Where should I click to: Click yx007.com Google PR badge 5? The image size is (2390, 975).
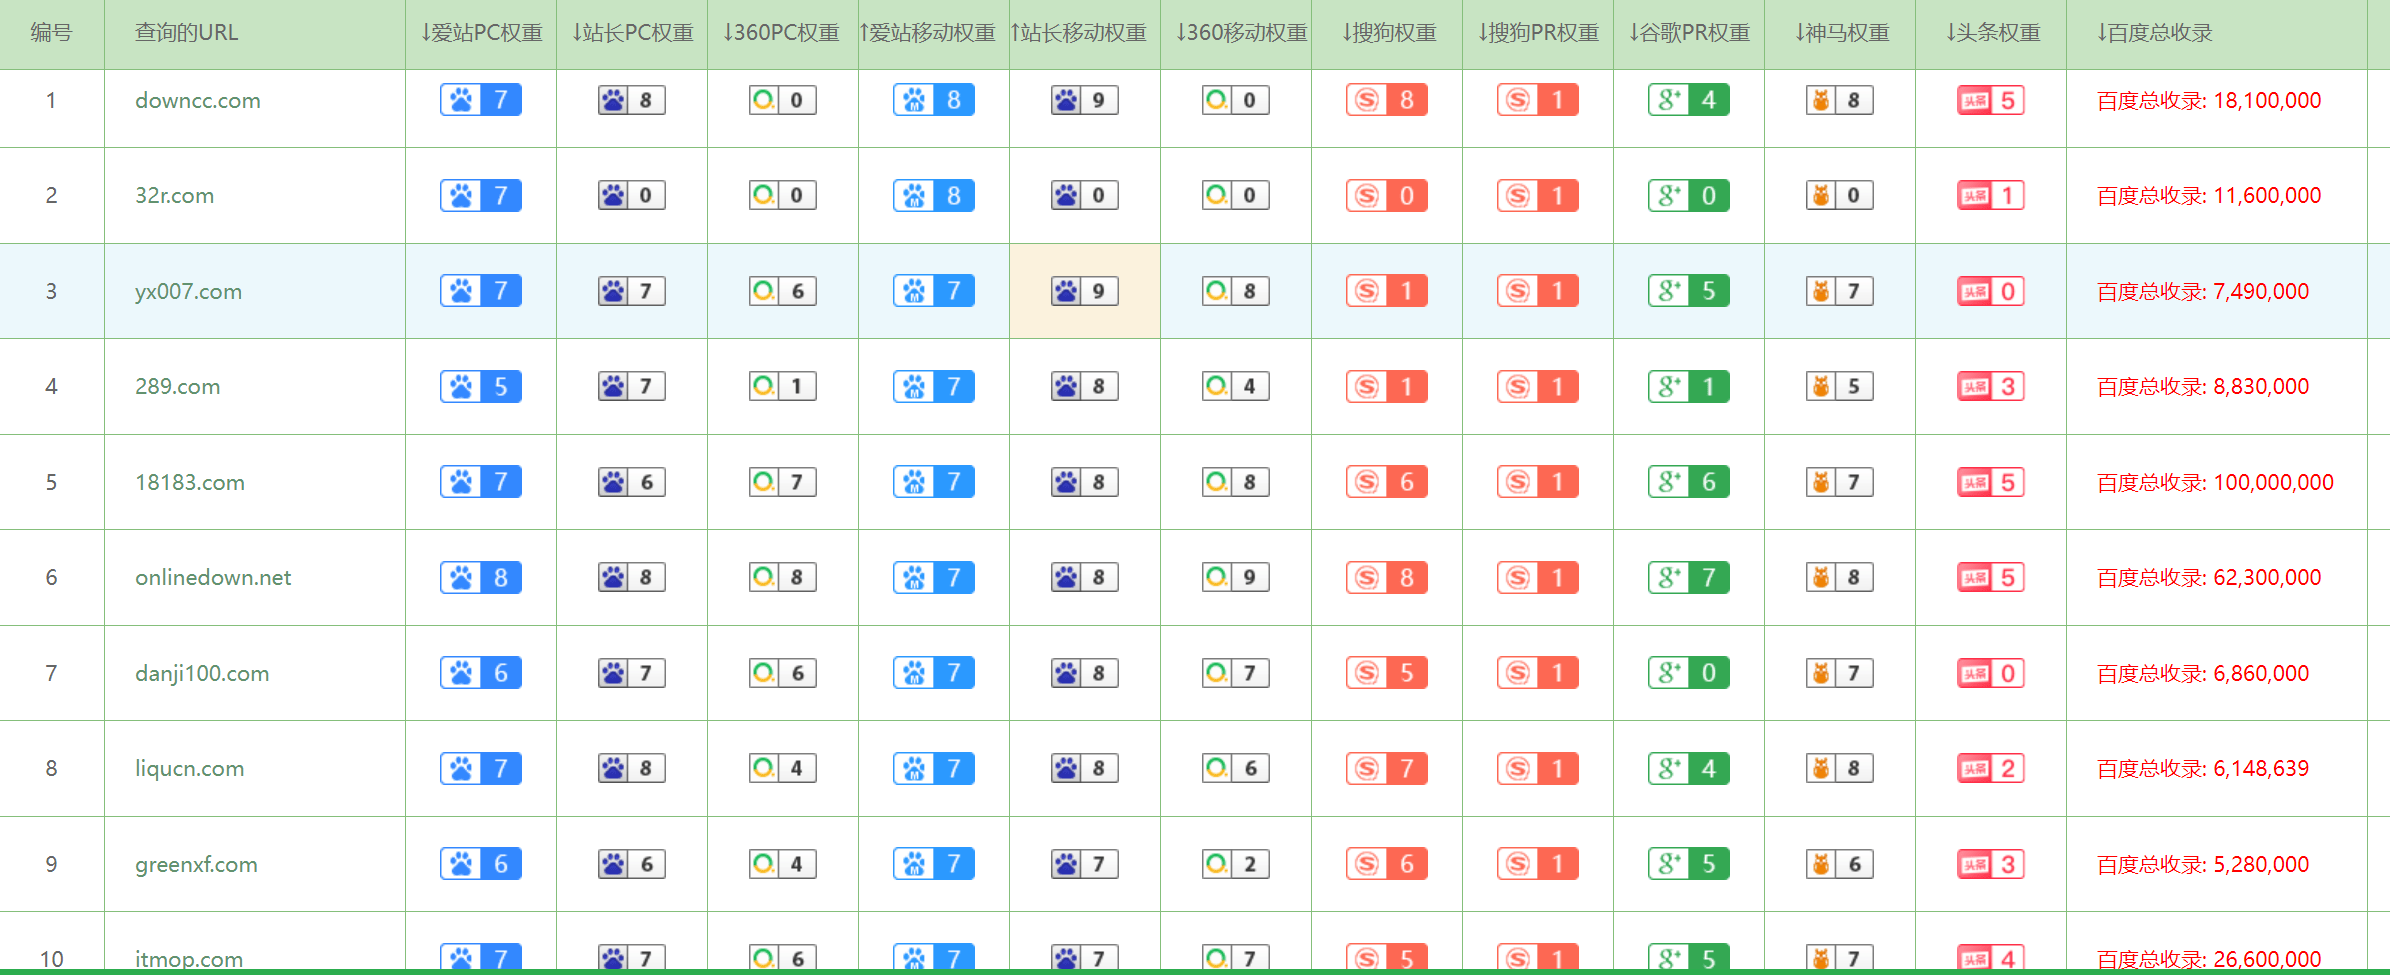(x=1689, y=291)
